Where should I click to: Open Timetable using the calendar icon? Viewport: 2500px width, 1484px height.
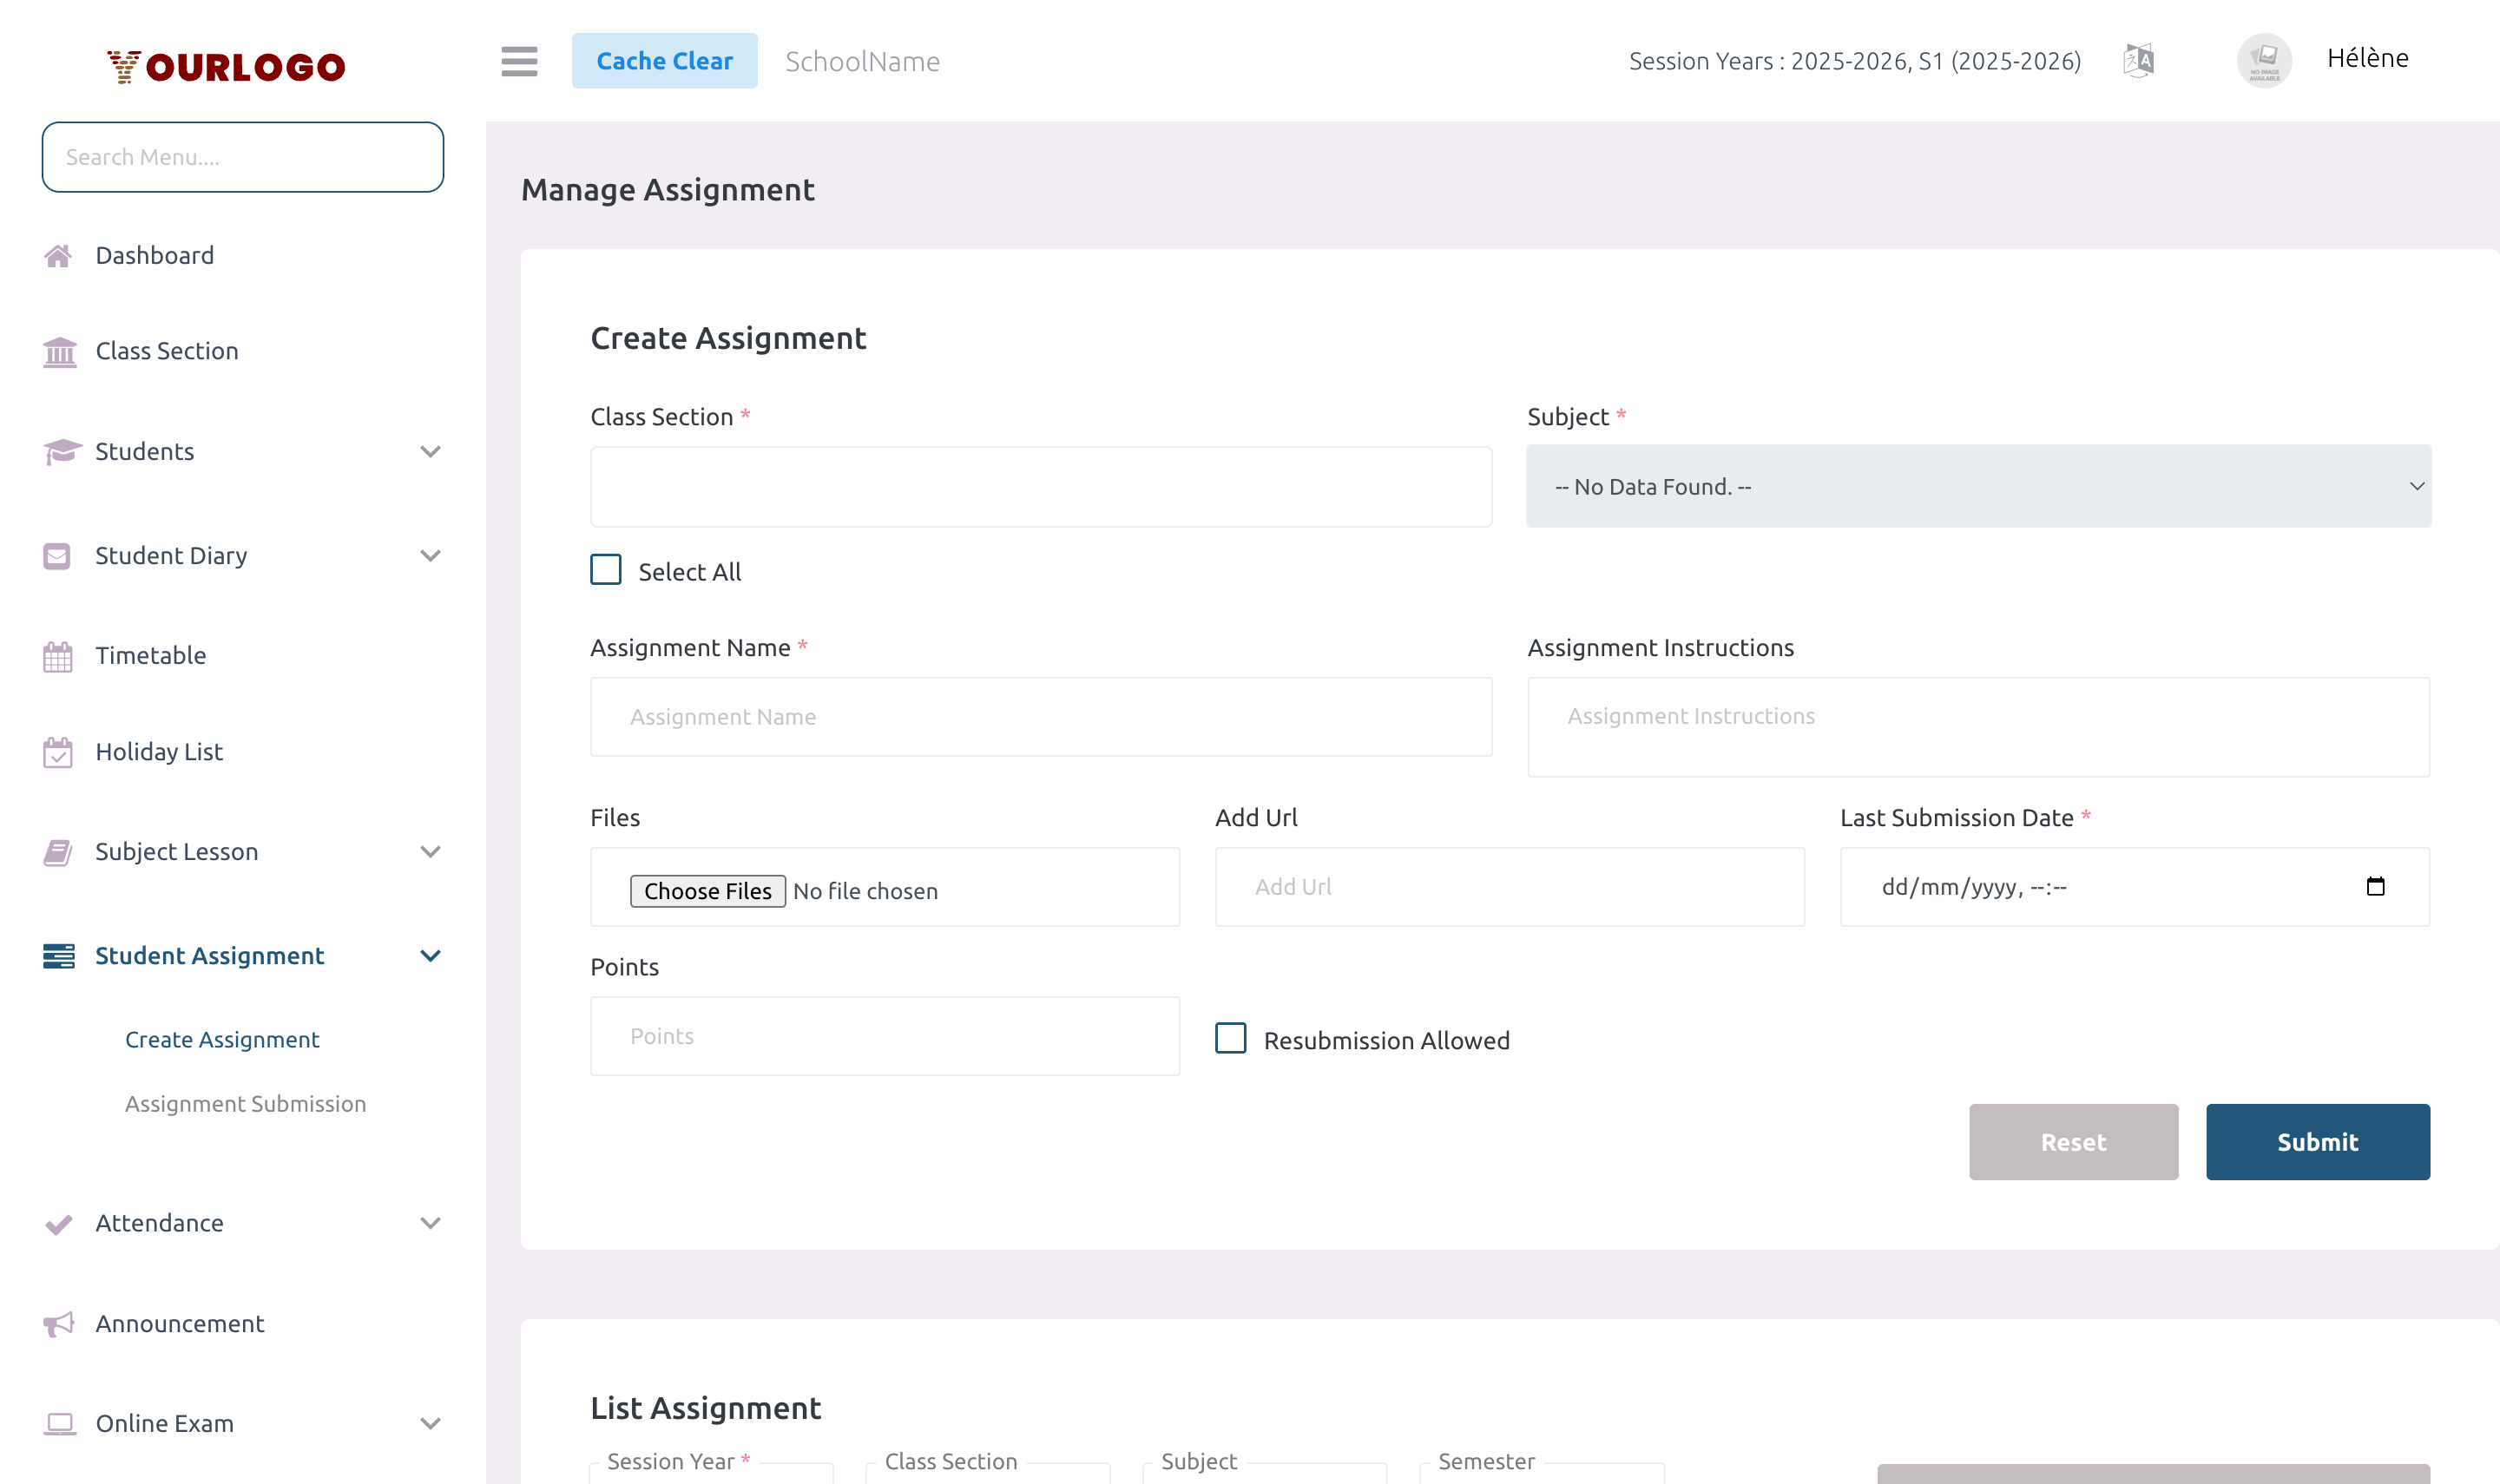(x=58, y=656)
